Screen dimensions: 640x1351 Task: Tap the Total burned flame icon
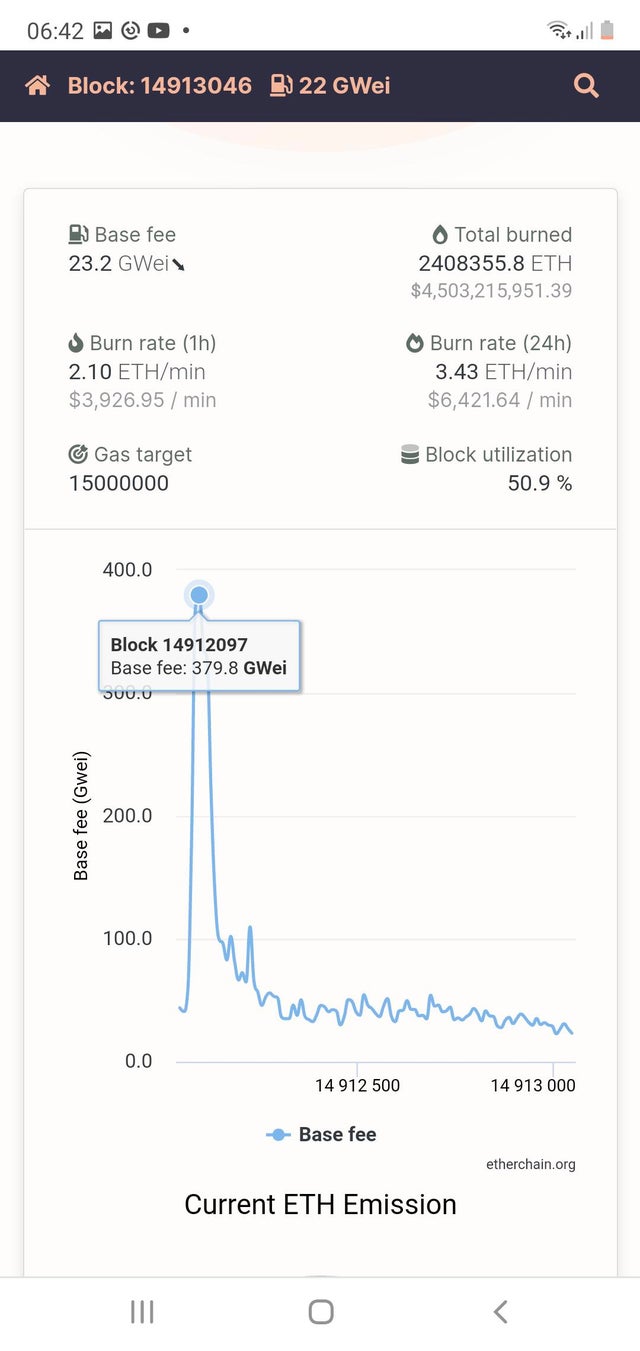pyautogui.click(x=440, y=235)
